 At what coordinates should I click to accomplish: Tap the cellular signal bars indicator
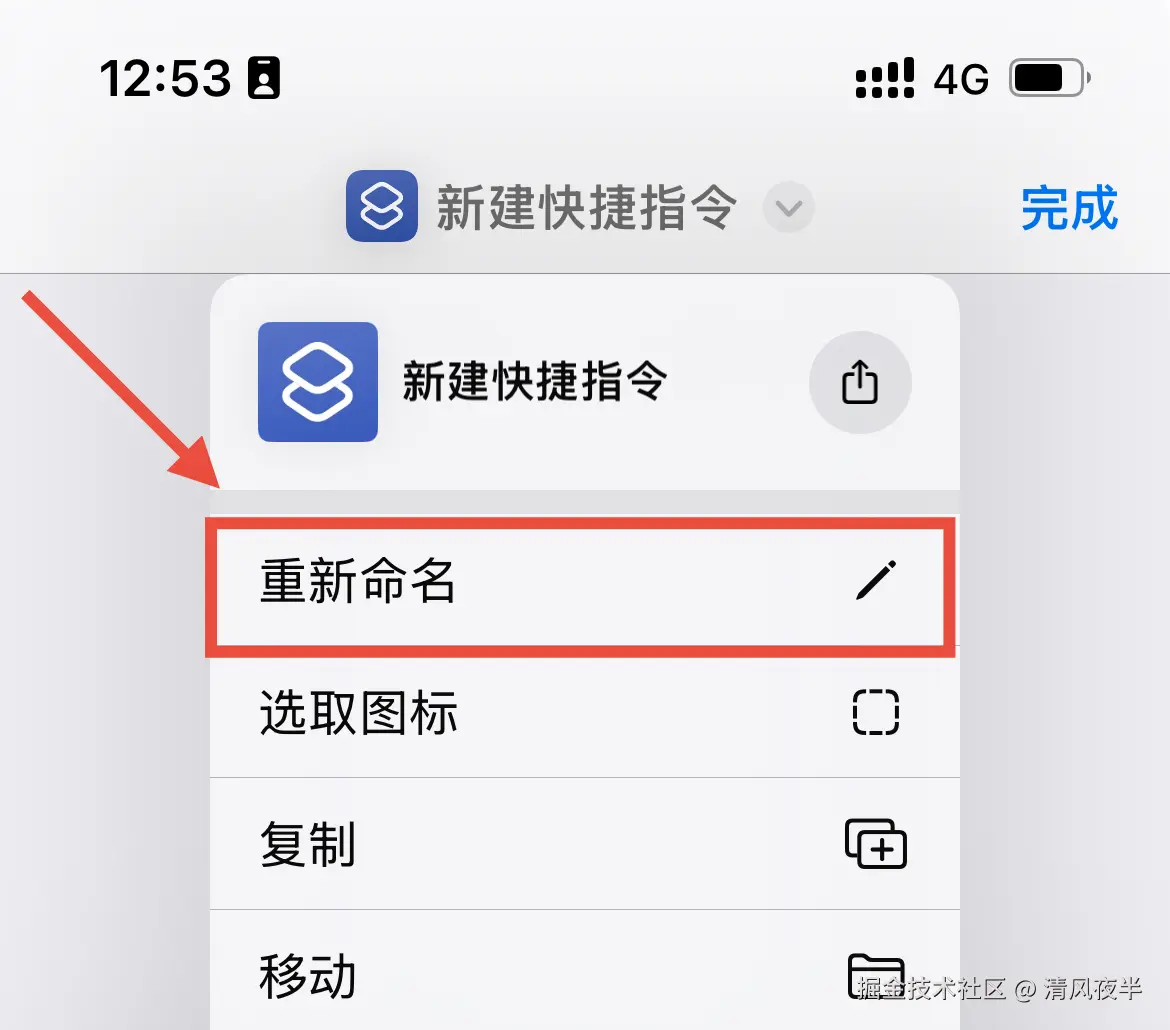click(x=884, y=78)
